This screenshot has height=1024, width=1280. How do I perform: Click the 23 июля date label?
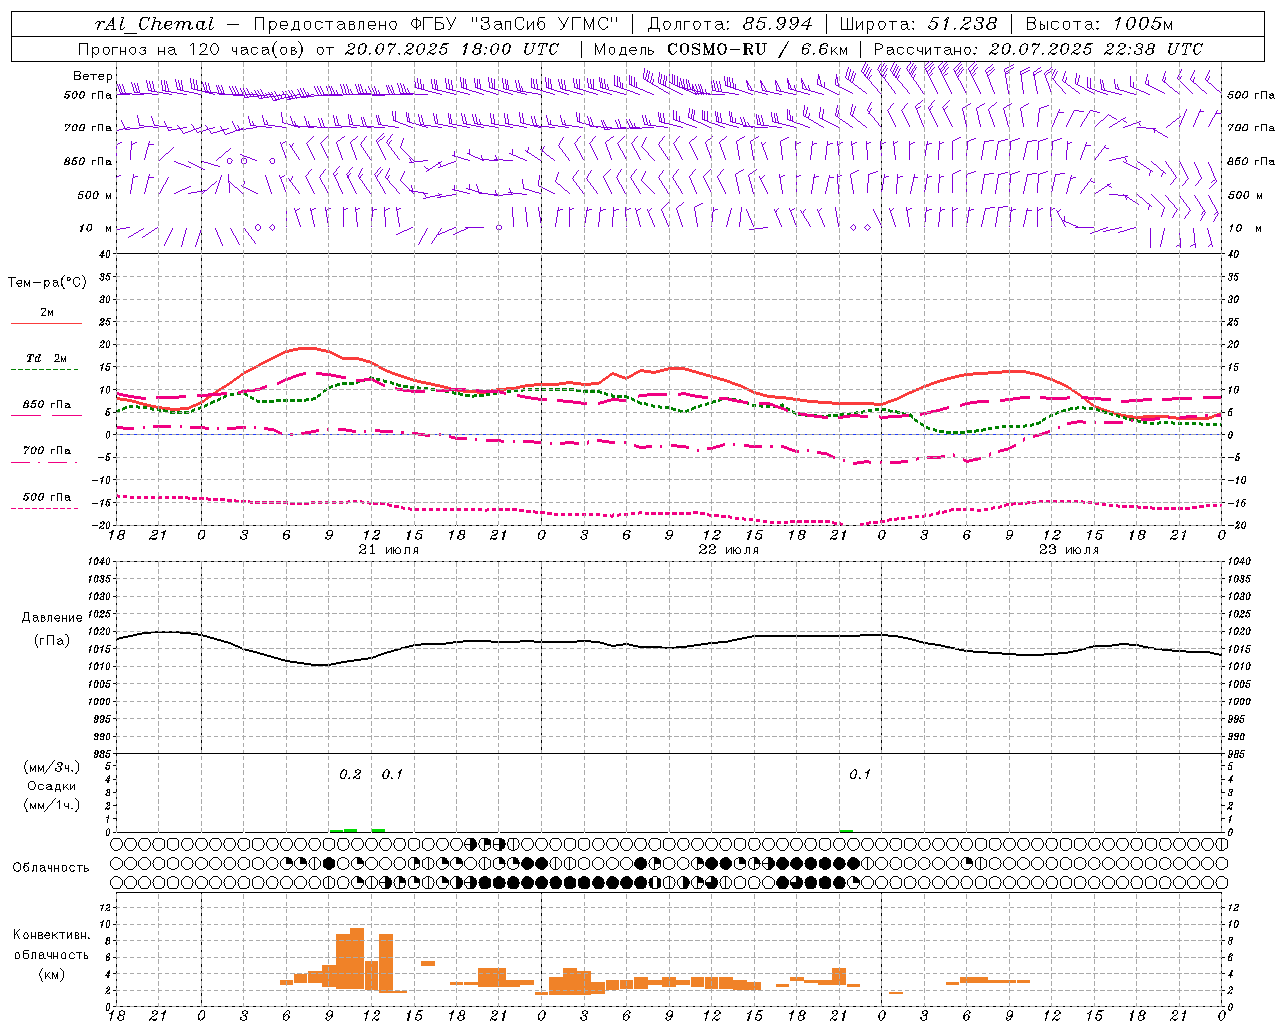[x=1068, y=550]
